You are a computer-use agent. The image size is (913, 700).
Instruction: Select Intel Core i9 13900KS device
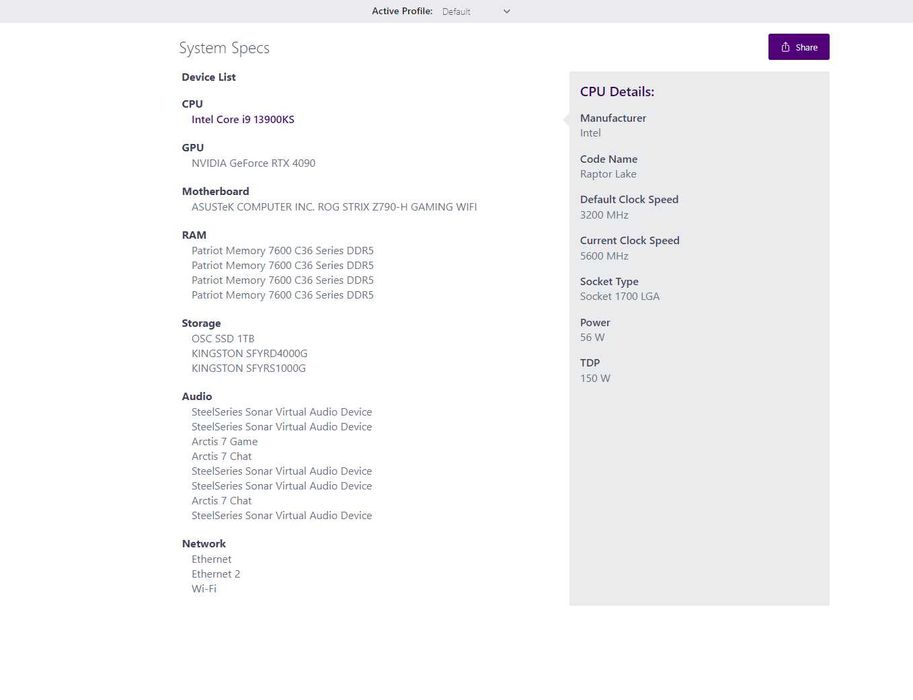coord(243,119)
